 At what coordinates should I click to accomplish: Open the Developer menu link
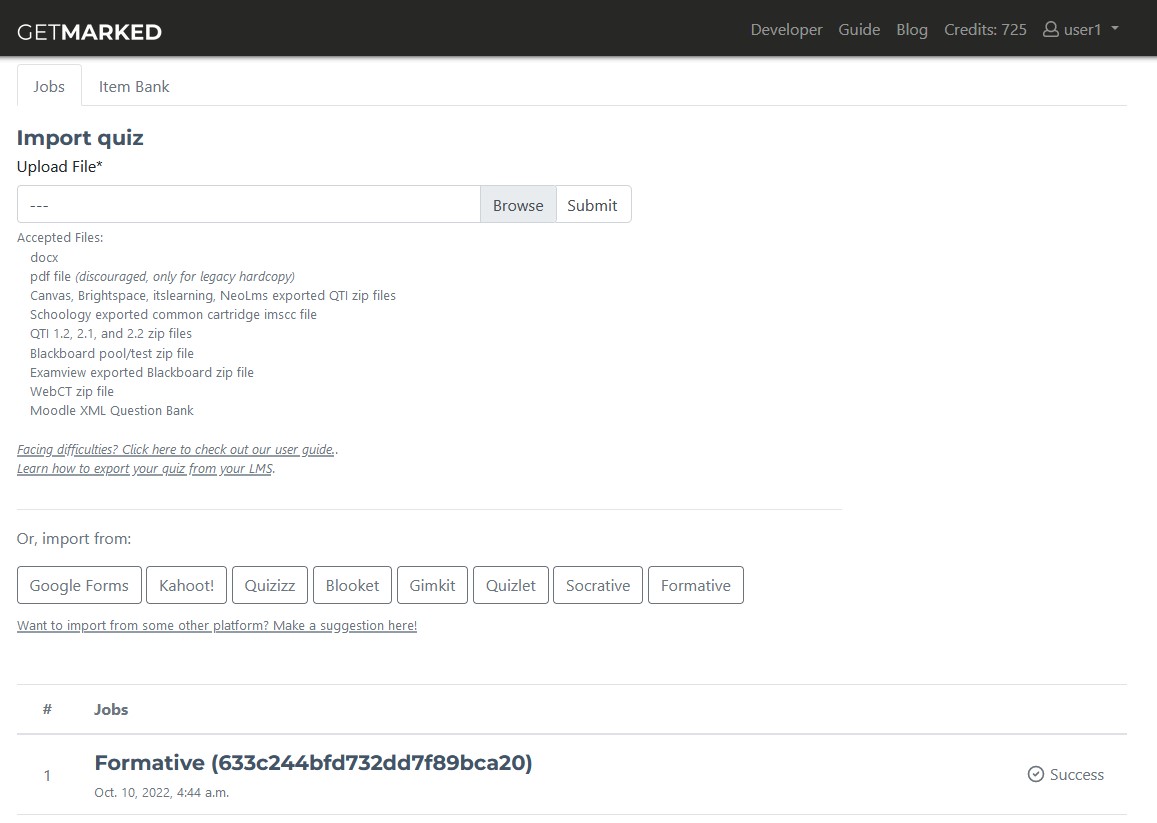[787, 30]
